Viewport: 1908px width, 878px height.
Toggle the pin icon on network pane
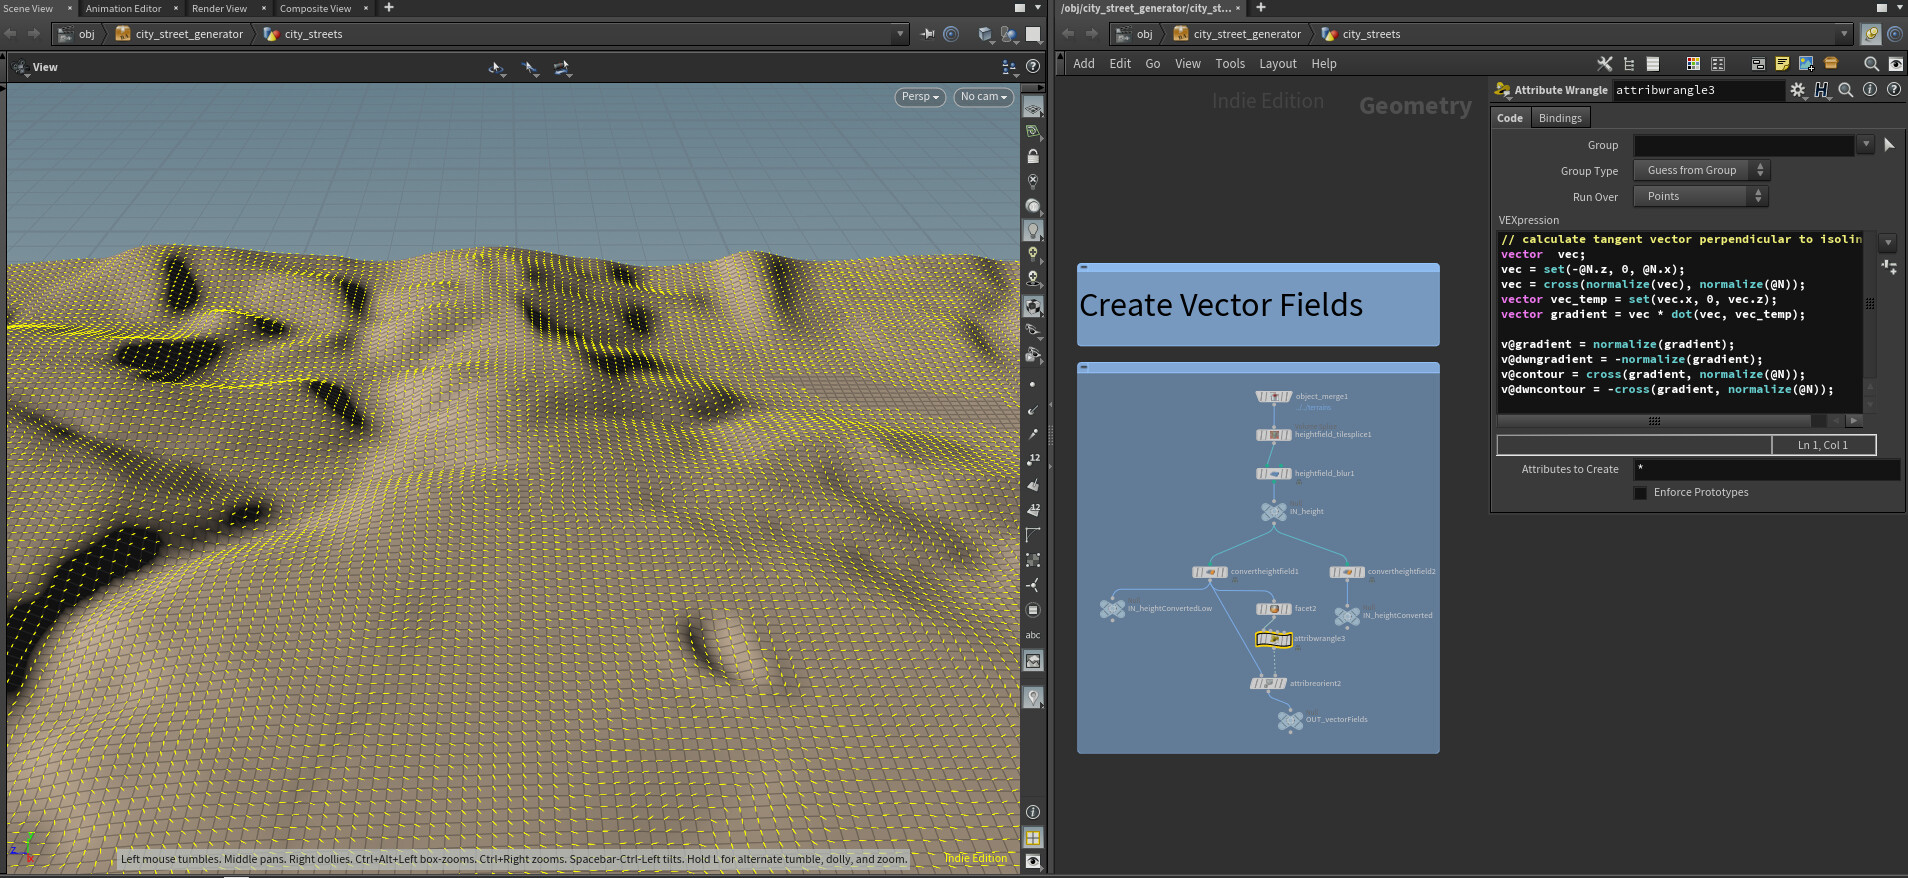point(1871,34)
